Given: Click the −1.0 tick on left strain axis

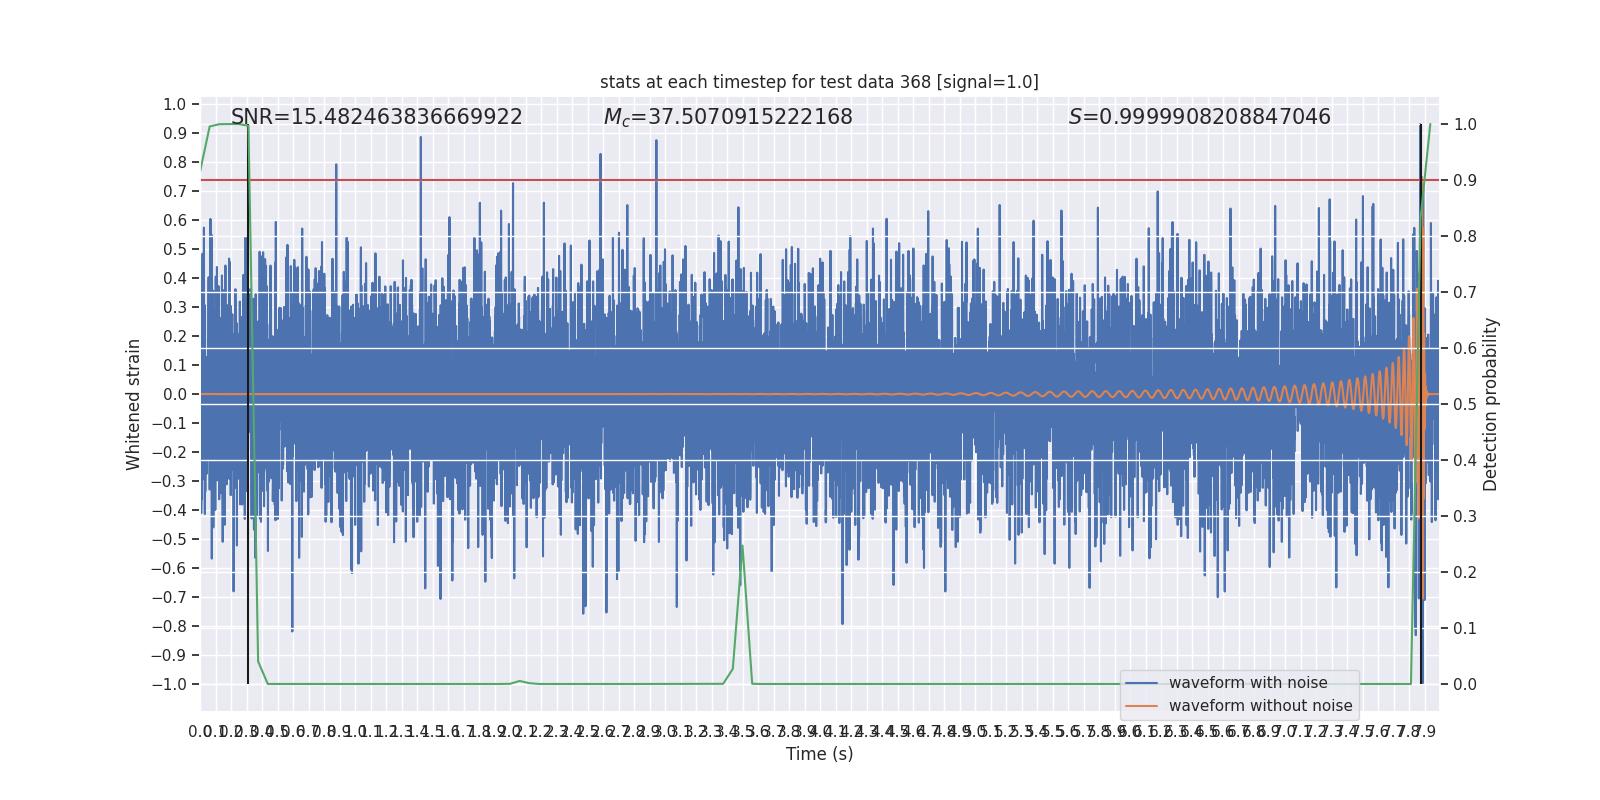Looking at the screenshot, I should coord(169,684).
